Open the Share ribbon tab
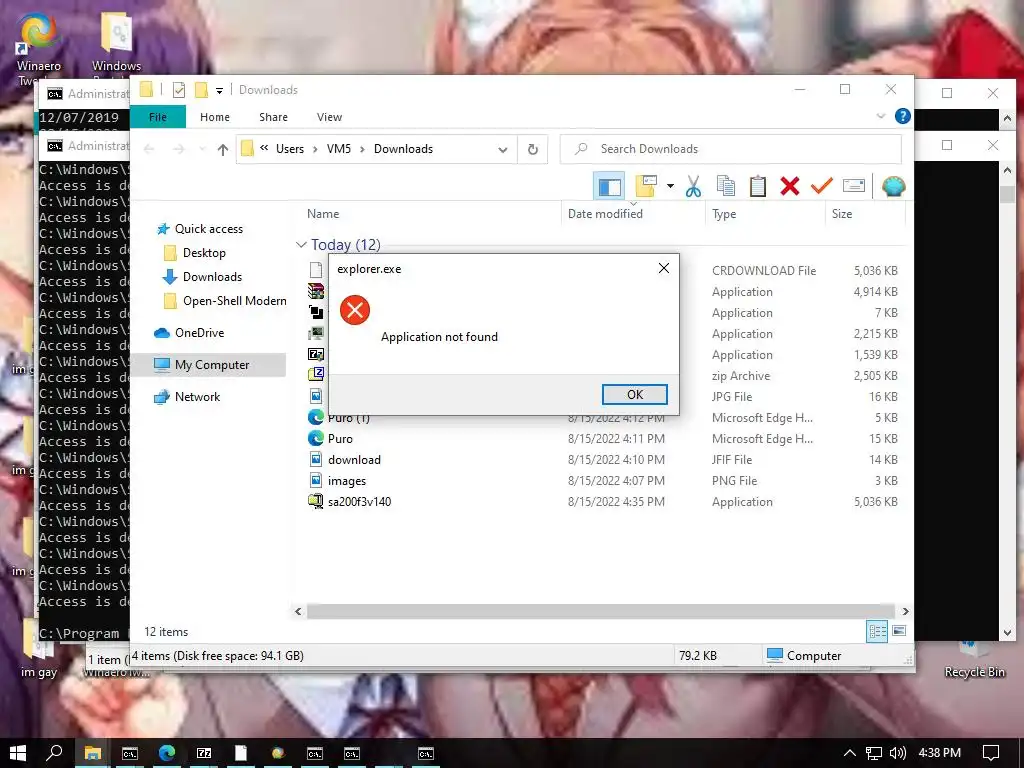 (x=273, y=117)
